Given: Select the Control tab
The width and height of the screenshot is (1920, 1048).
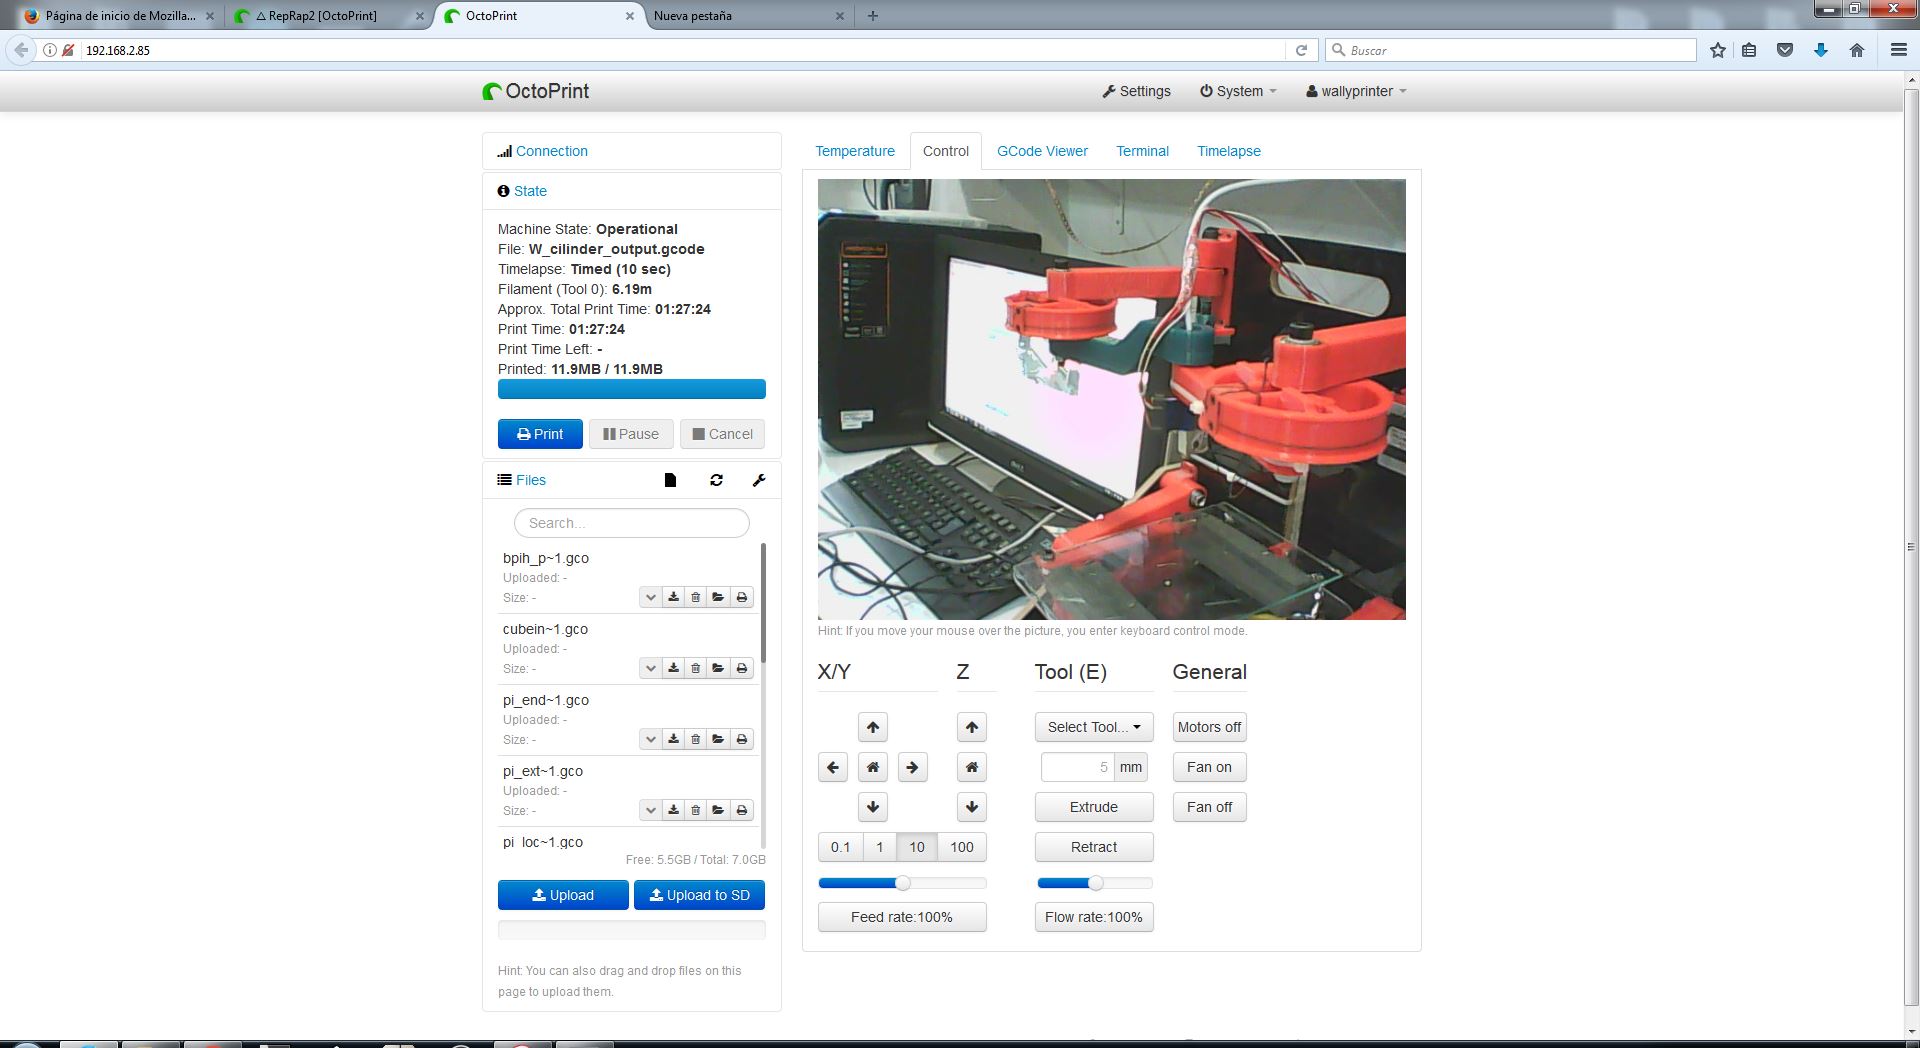Looking at the screenshot, I should (x=946, y=151).
